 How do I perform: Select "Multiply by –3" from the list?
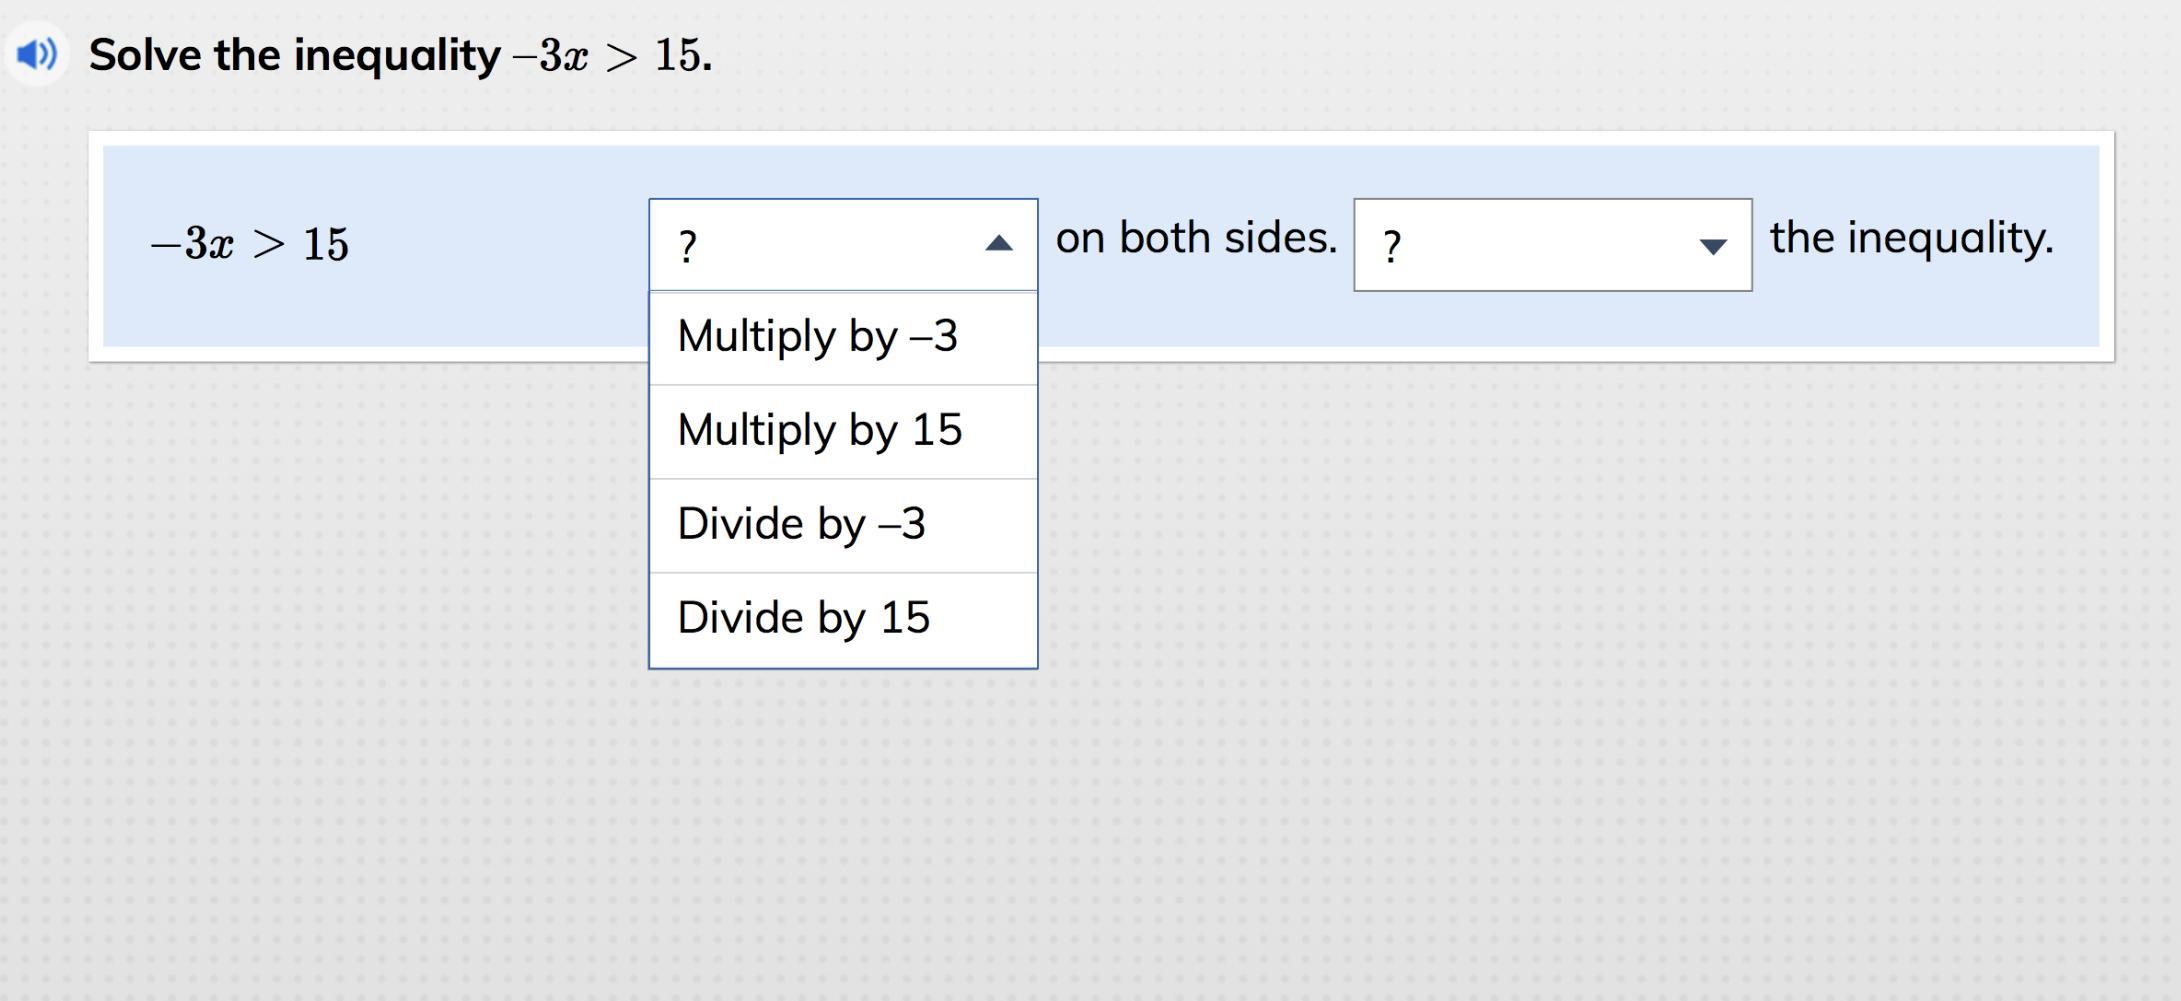(x=817, y=337)
